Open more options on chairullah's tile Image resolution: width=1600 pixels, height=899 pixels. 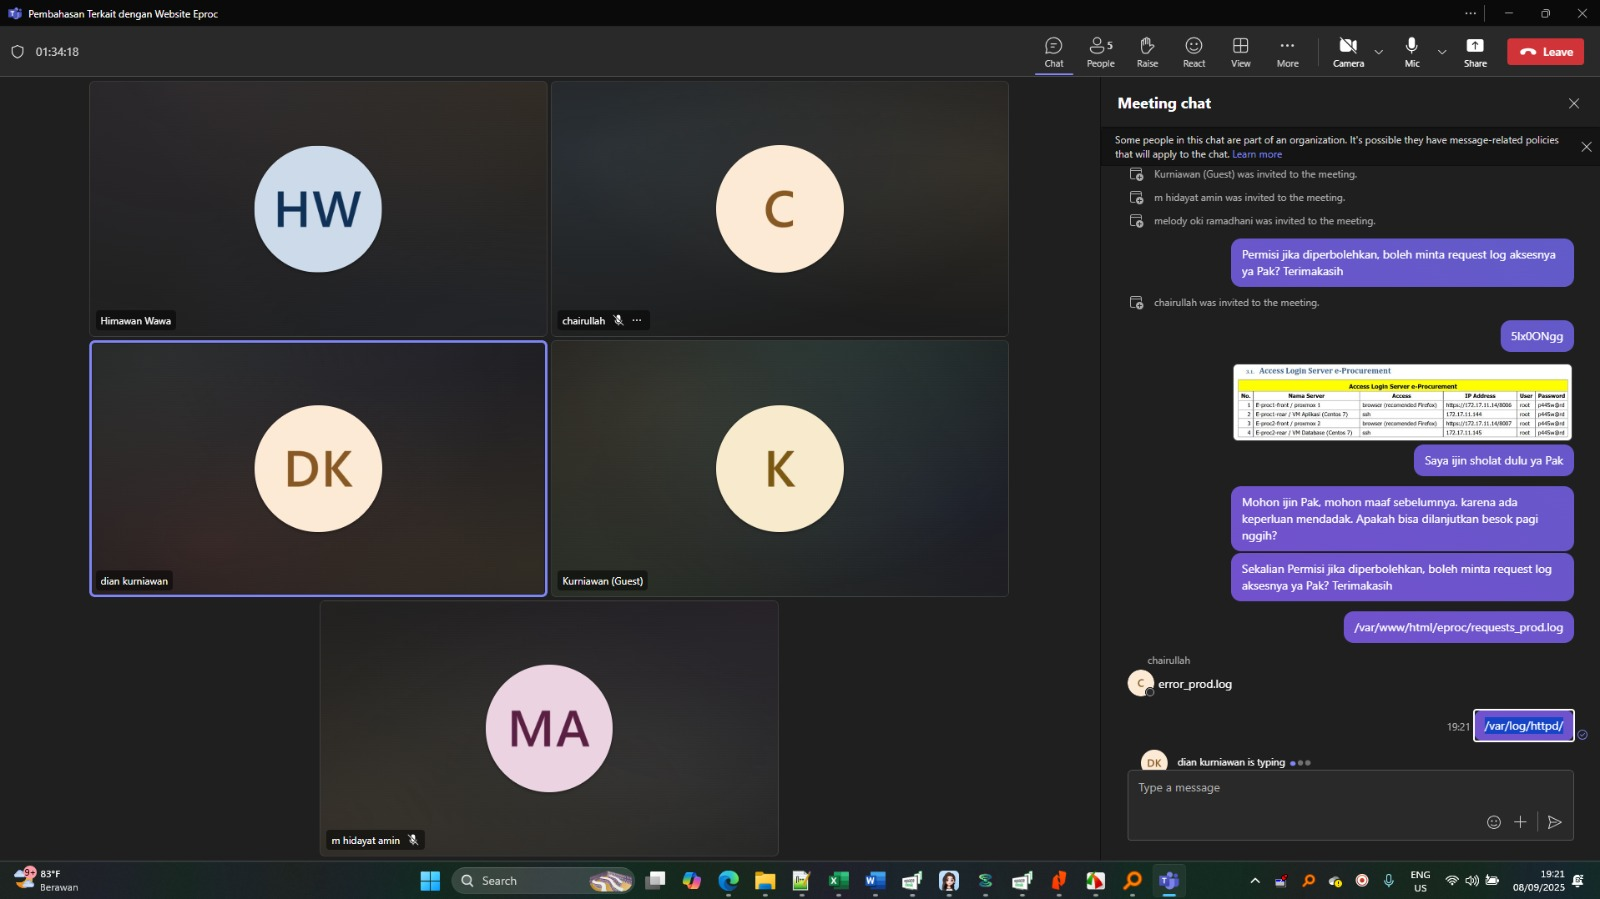(637, 321)
